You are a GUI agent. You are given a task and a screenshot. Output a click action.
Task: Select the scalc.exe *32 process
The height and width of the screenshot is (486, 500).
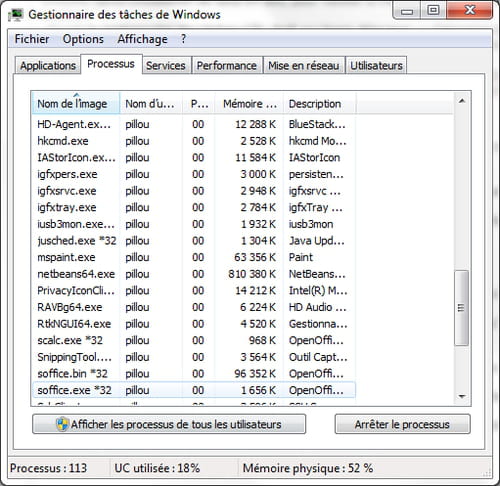193,340
